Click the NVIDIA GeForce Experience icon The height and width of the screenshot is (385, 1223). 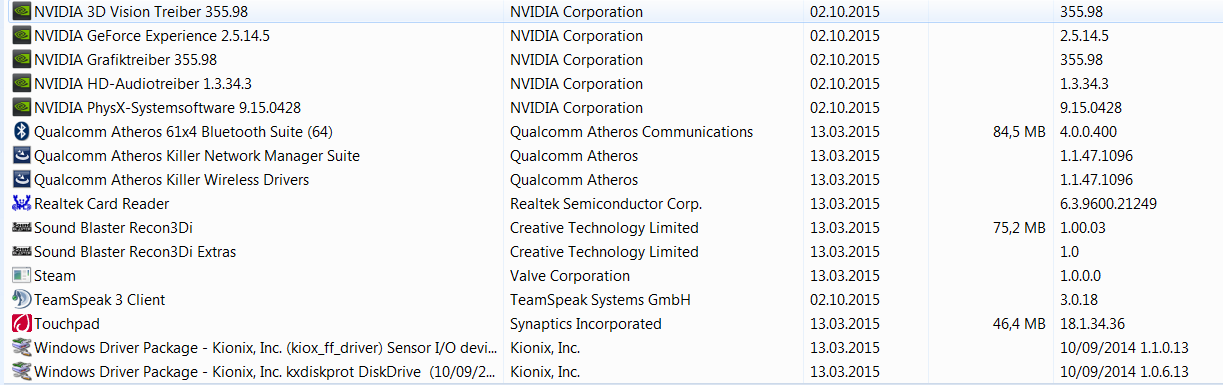(21, 35)
